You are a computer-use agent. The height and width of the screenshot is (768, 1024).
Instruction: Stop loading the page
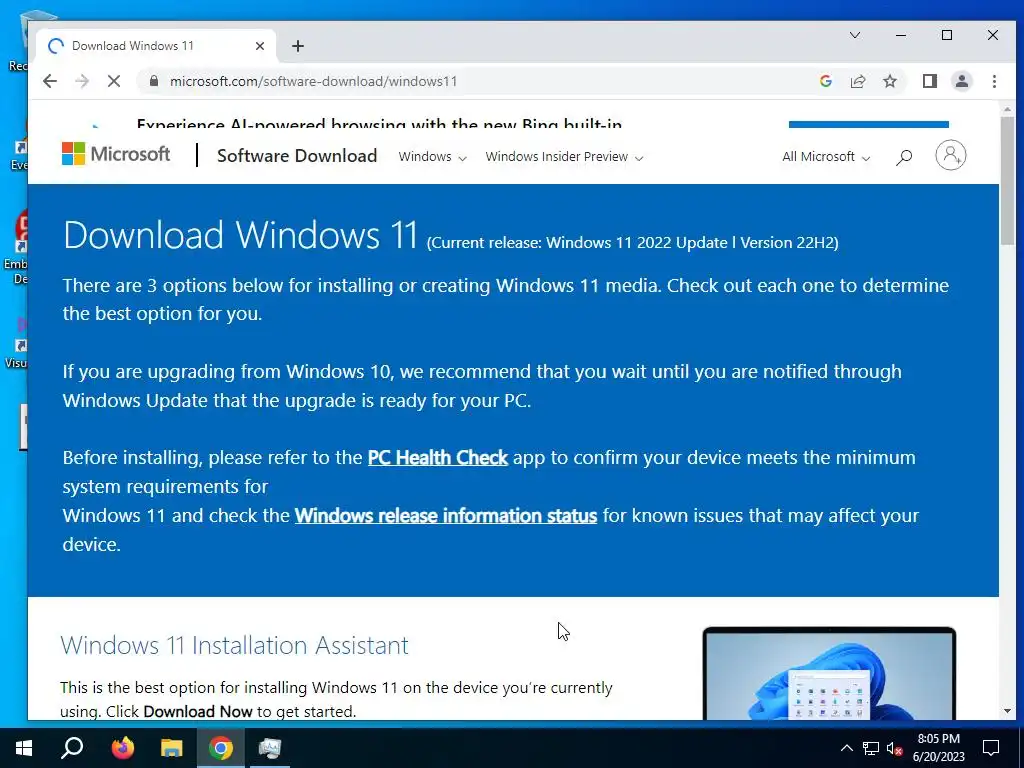[x=114, y=81]
